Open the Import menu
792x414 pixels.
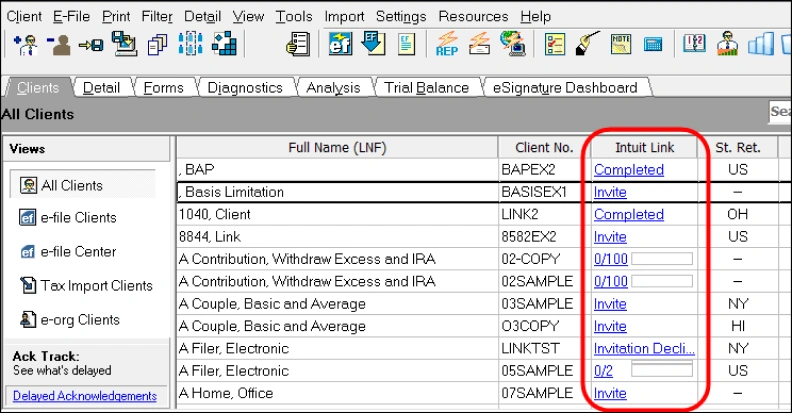[344, 17]
